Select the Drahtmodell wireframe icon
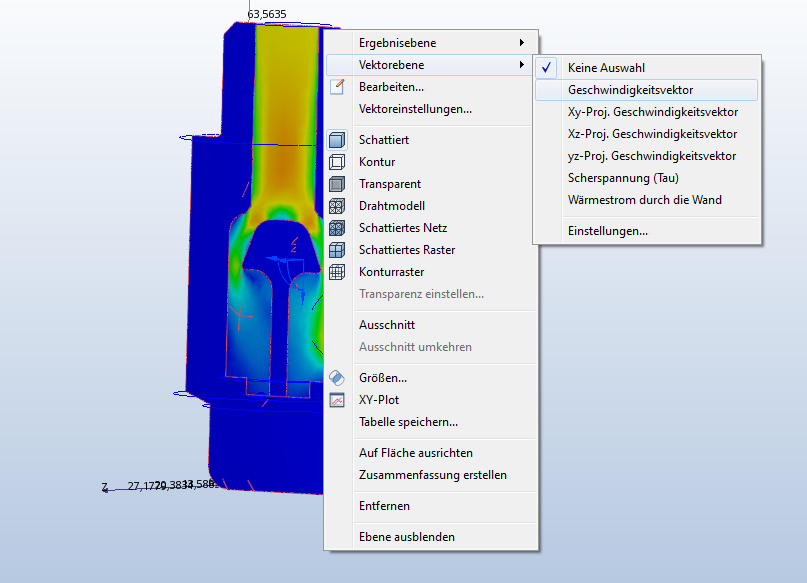 tap(337, 206)
